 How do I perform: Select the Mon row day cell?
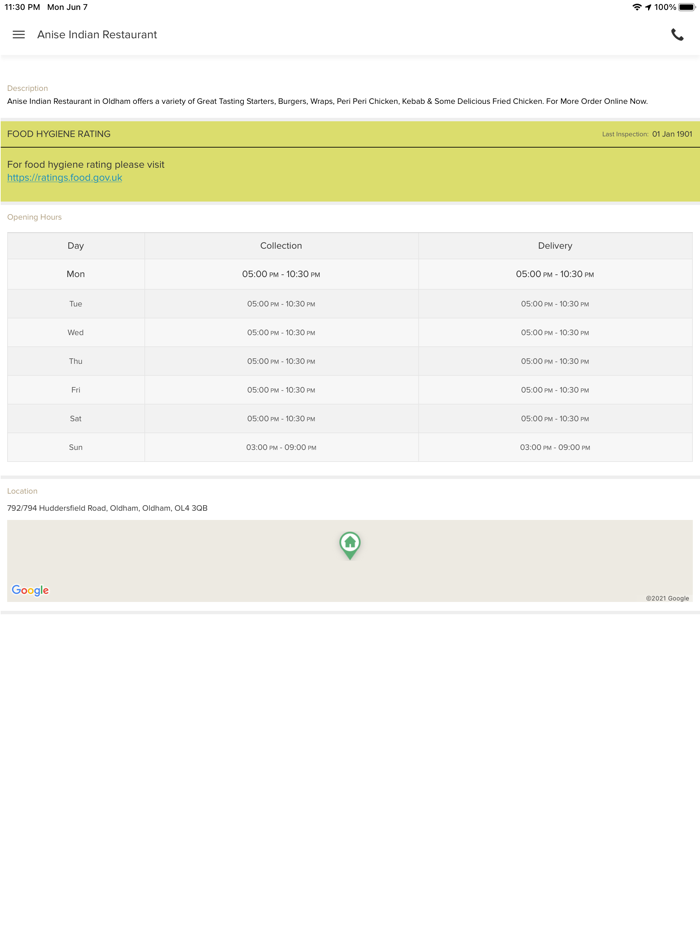tap(76, 274)
